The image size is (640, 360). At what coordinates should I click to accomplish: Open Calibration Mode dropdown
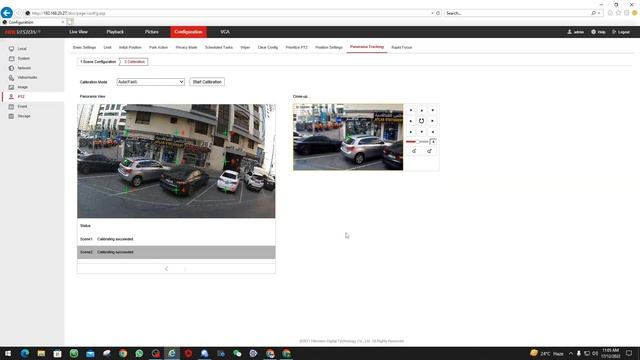point(151,82)
